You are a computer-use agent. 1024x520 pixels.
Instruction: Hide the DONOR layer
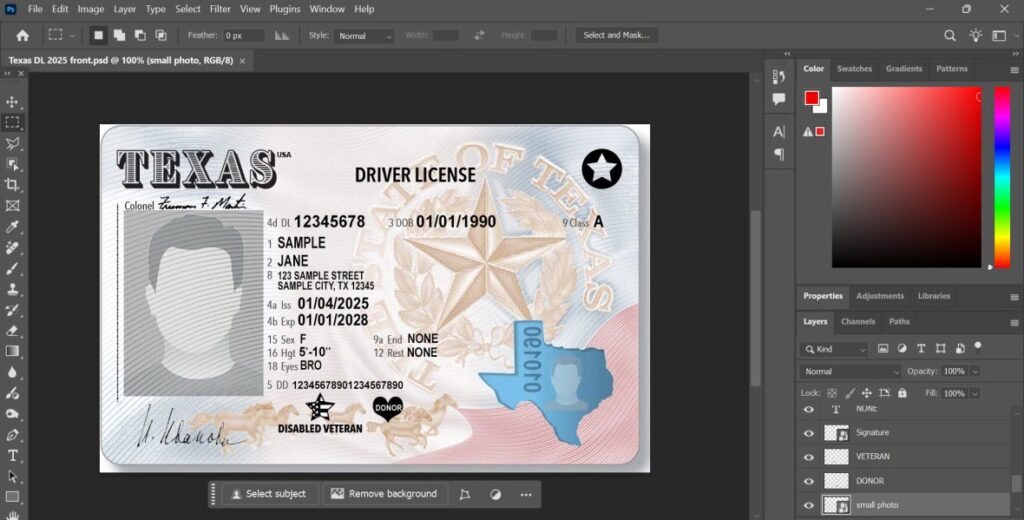point(809,481)
